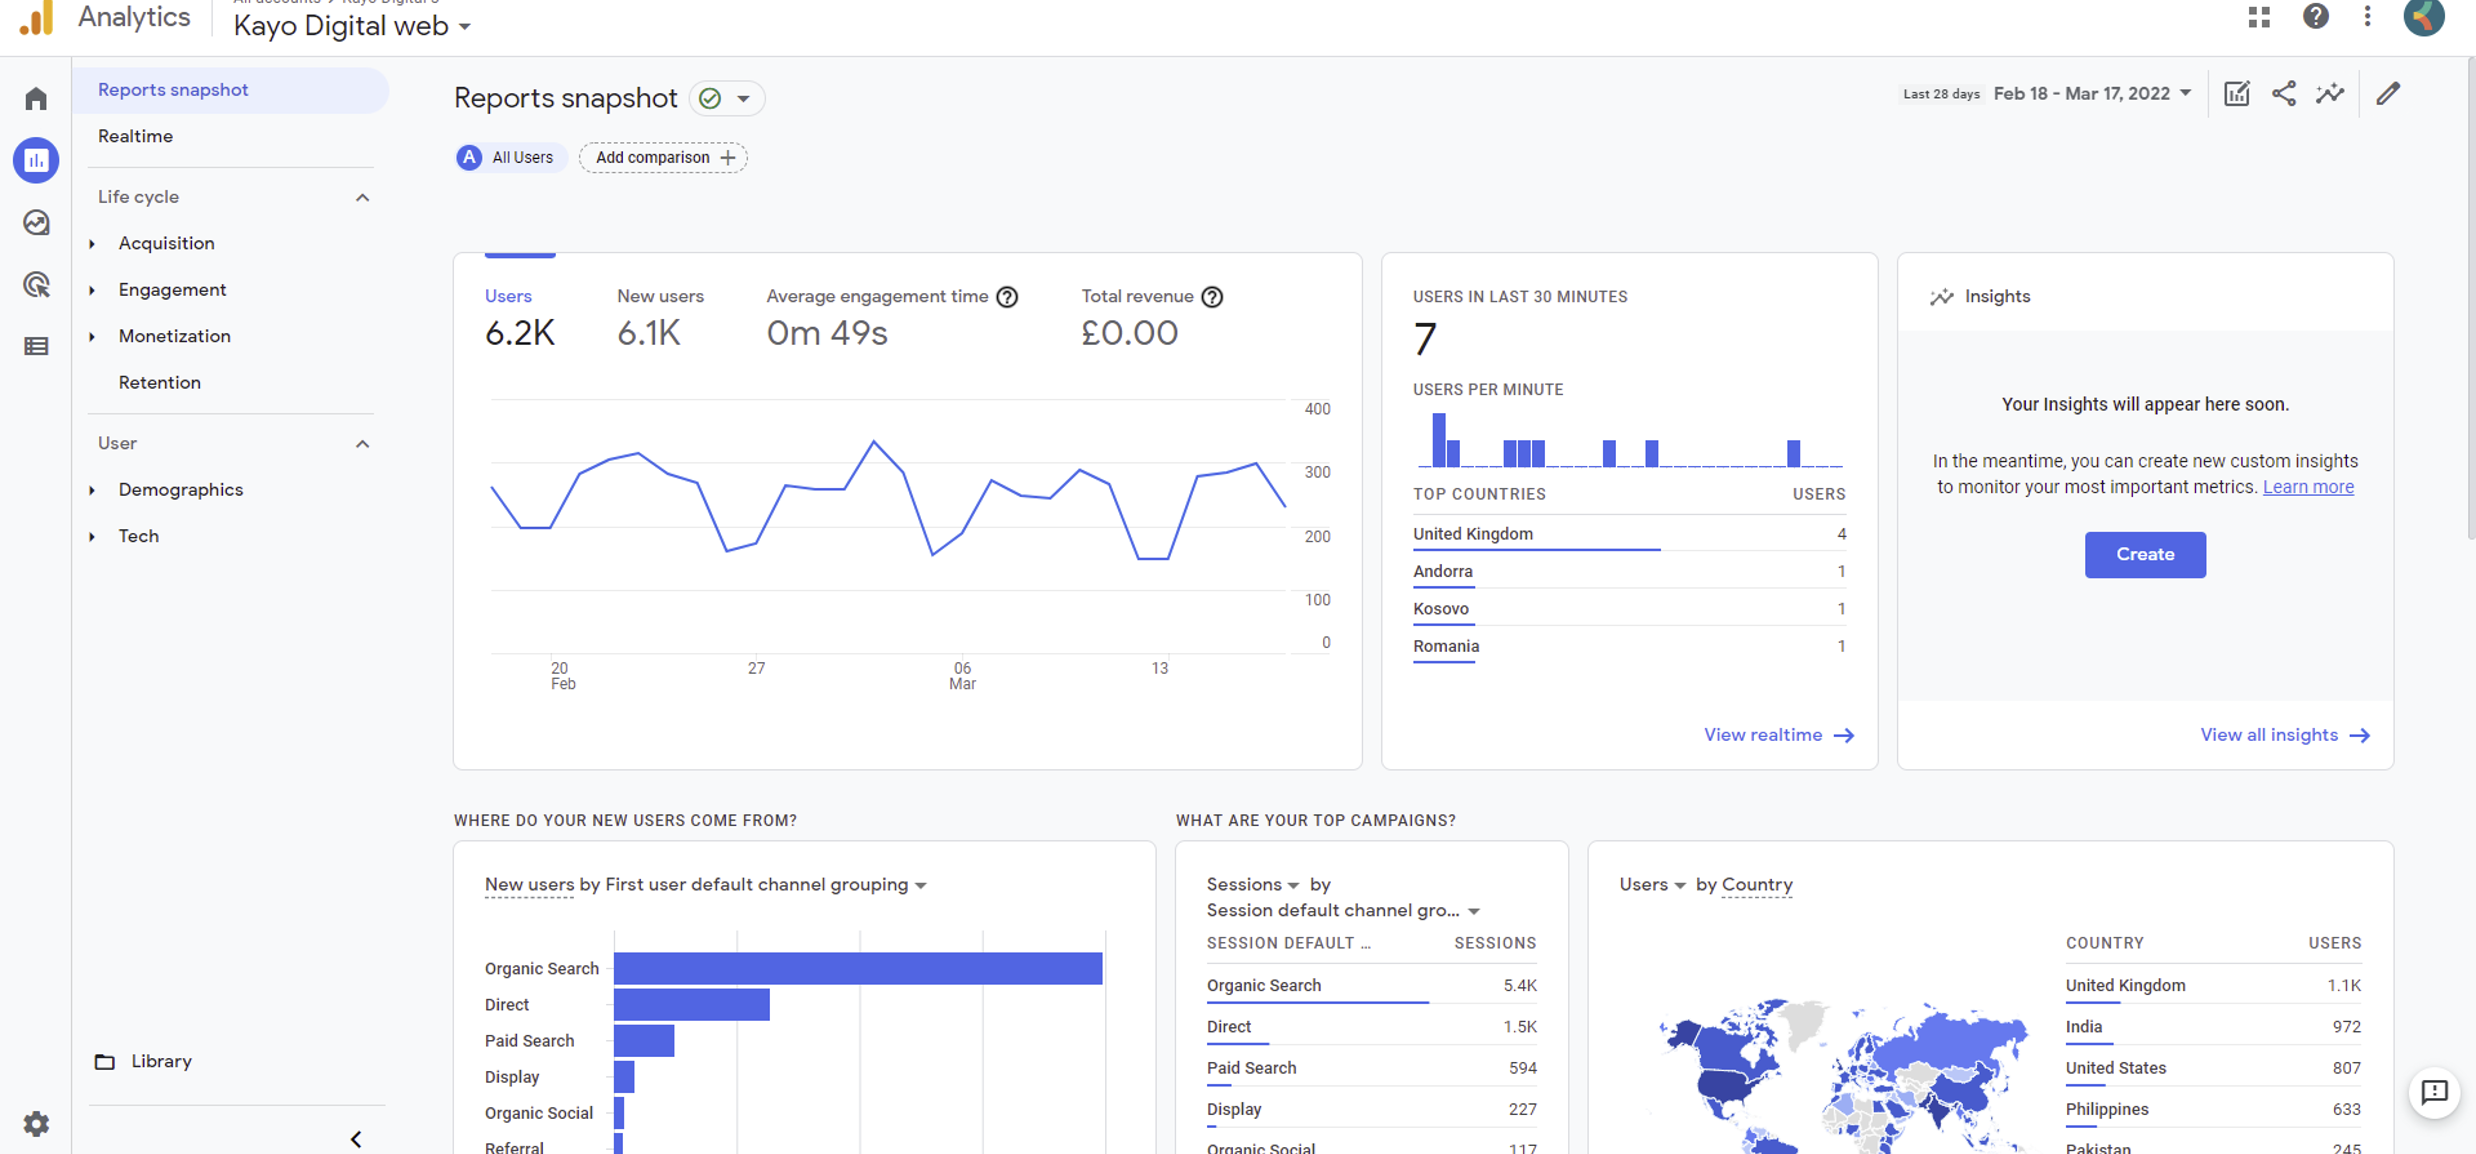Open the Home icon in left rail

[x=36, y=98]
